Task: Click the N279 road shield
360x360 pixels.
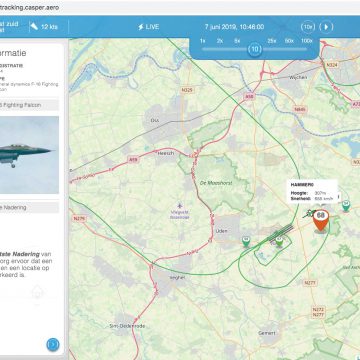Action: click(79, 218)
